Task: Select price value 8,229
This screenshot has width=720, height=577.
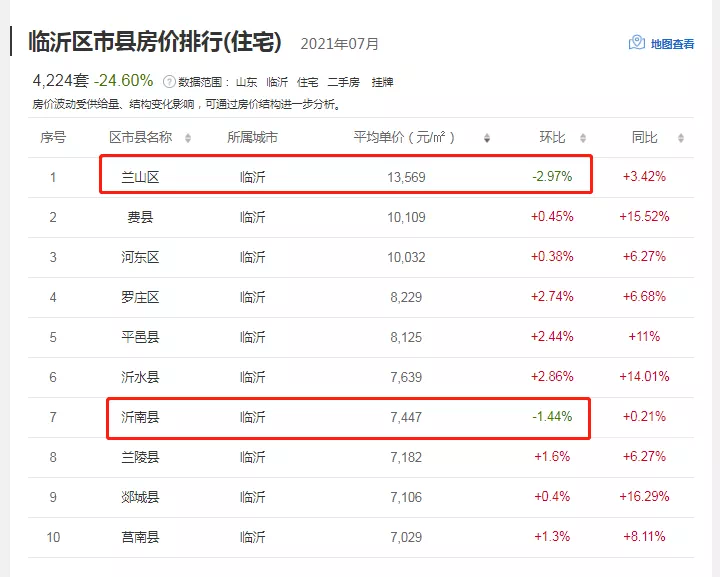Action: tap(406, 297)
